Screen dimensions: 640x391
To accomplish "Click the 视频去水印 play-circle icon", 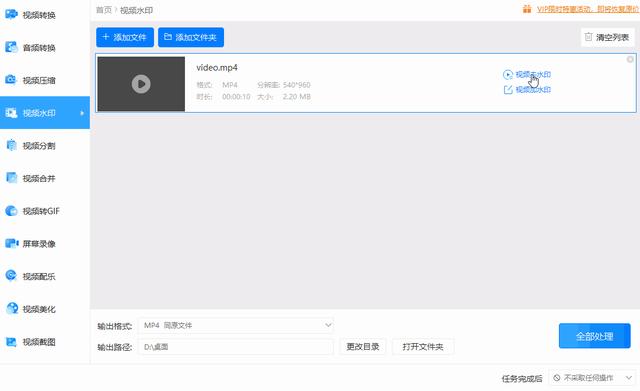I will point(508,75).
